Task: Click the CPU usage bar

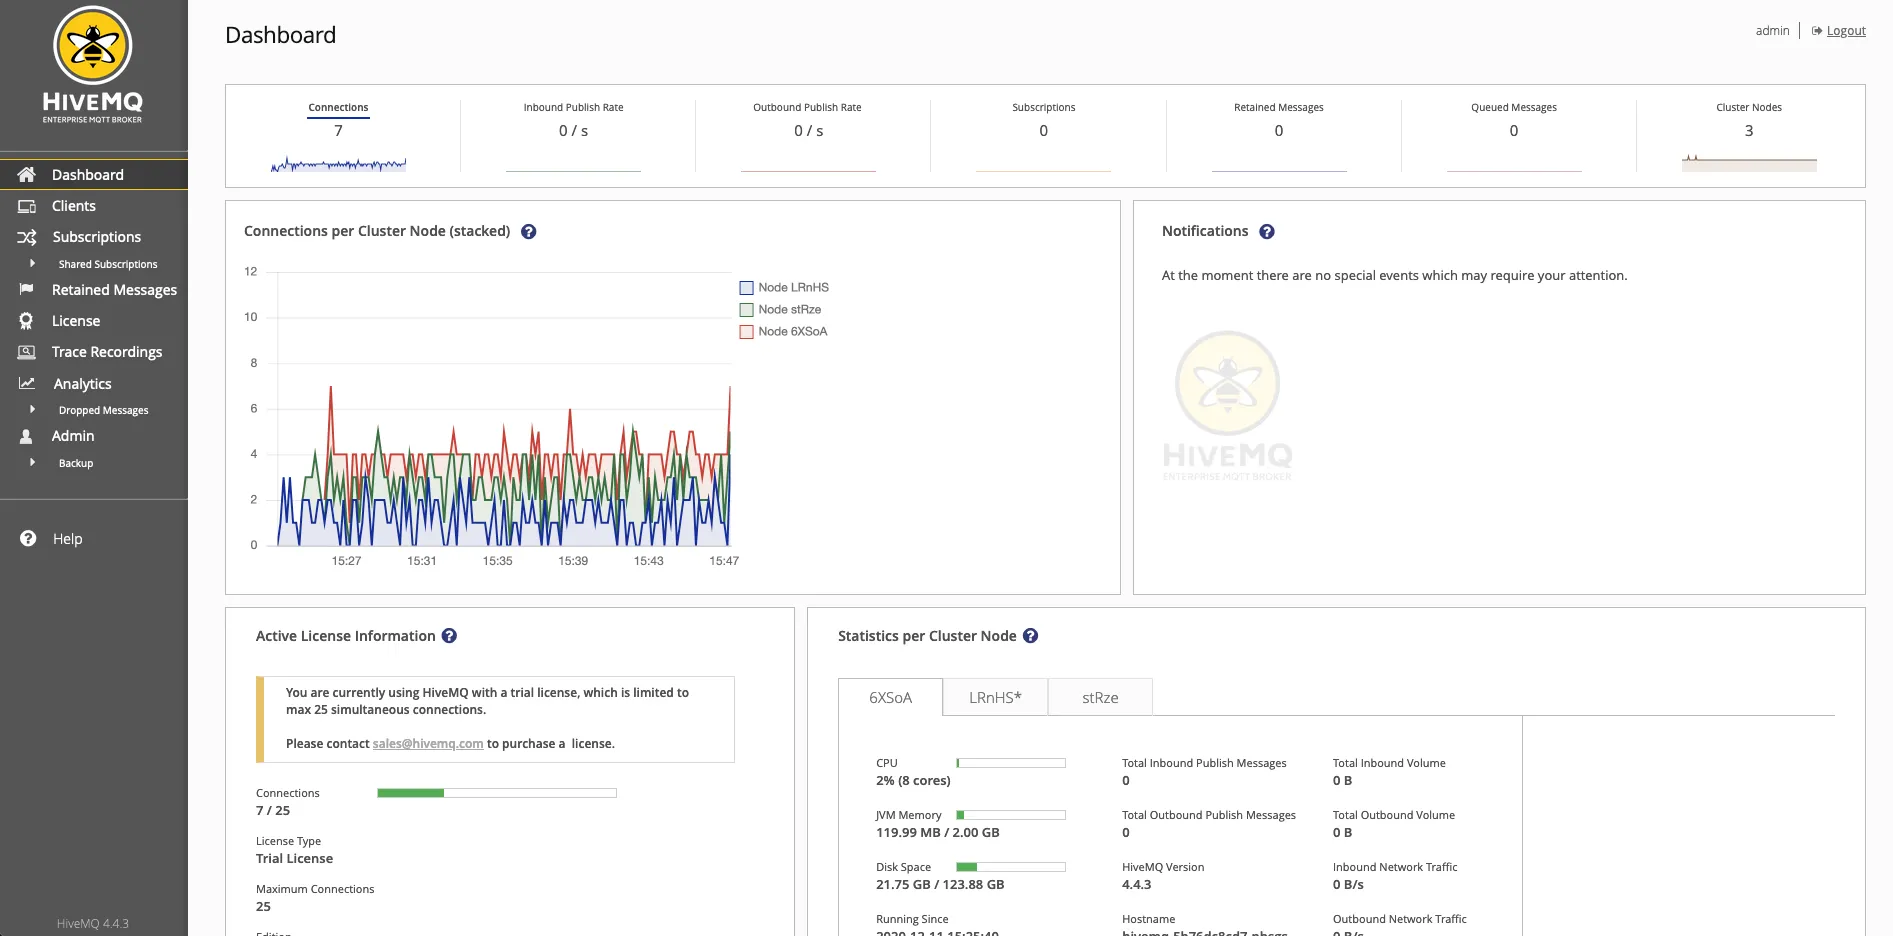Action: (x=1011, y=763)
